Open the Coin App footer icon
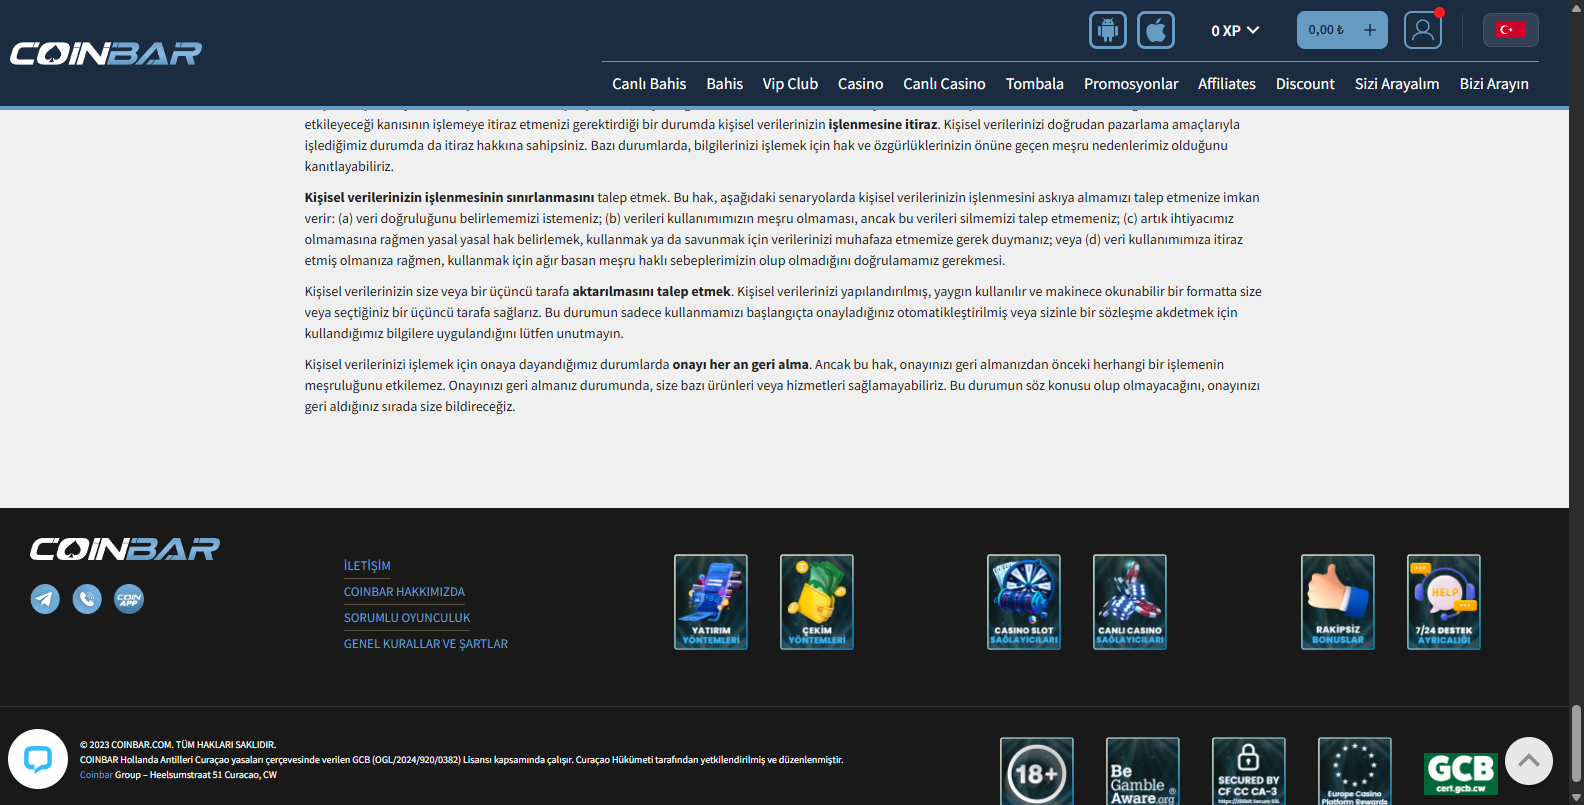The width and height of the screenshot is (1584, 805). pos(129,599)
